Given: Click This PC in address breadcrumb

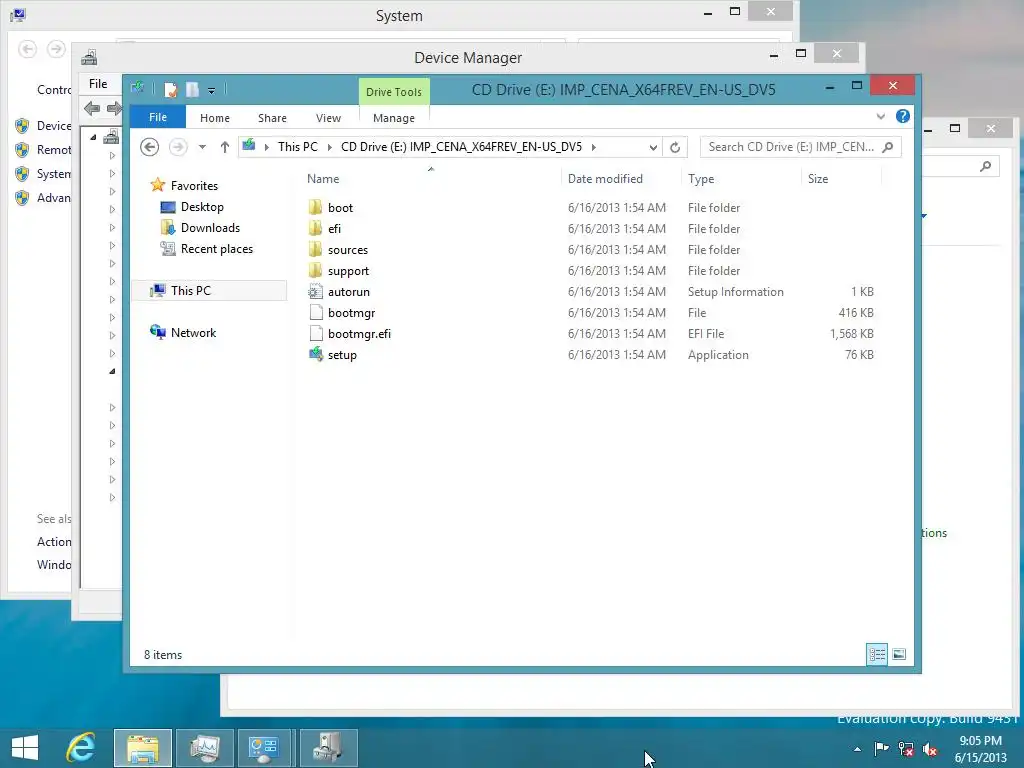Looking at the screenshot, I should click(x=298, y=147).
